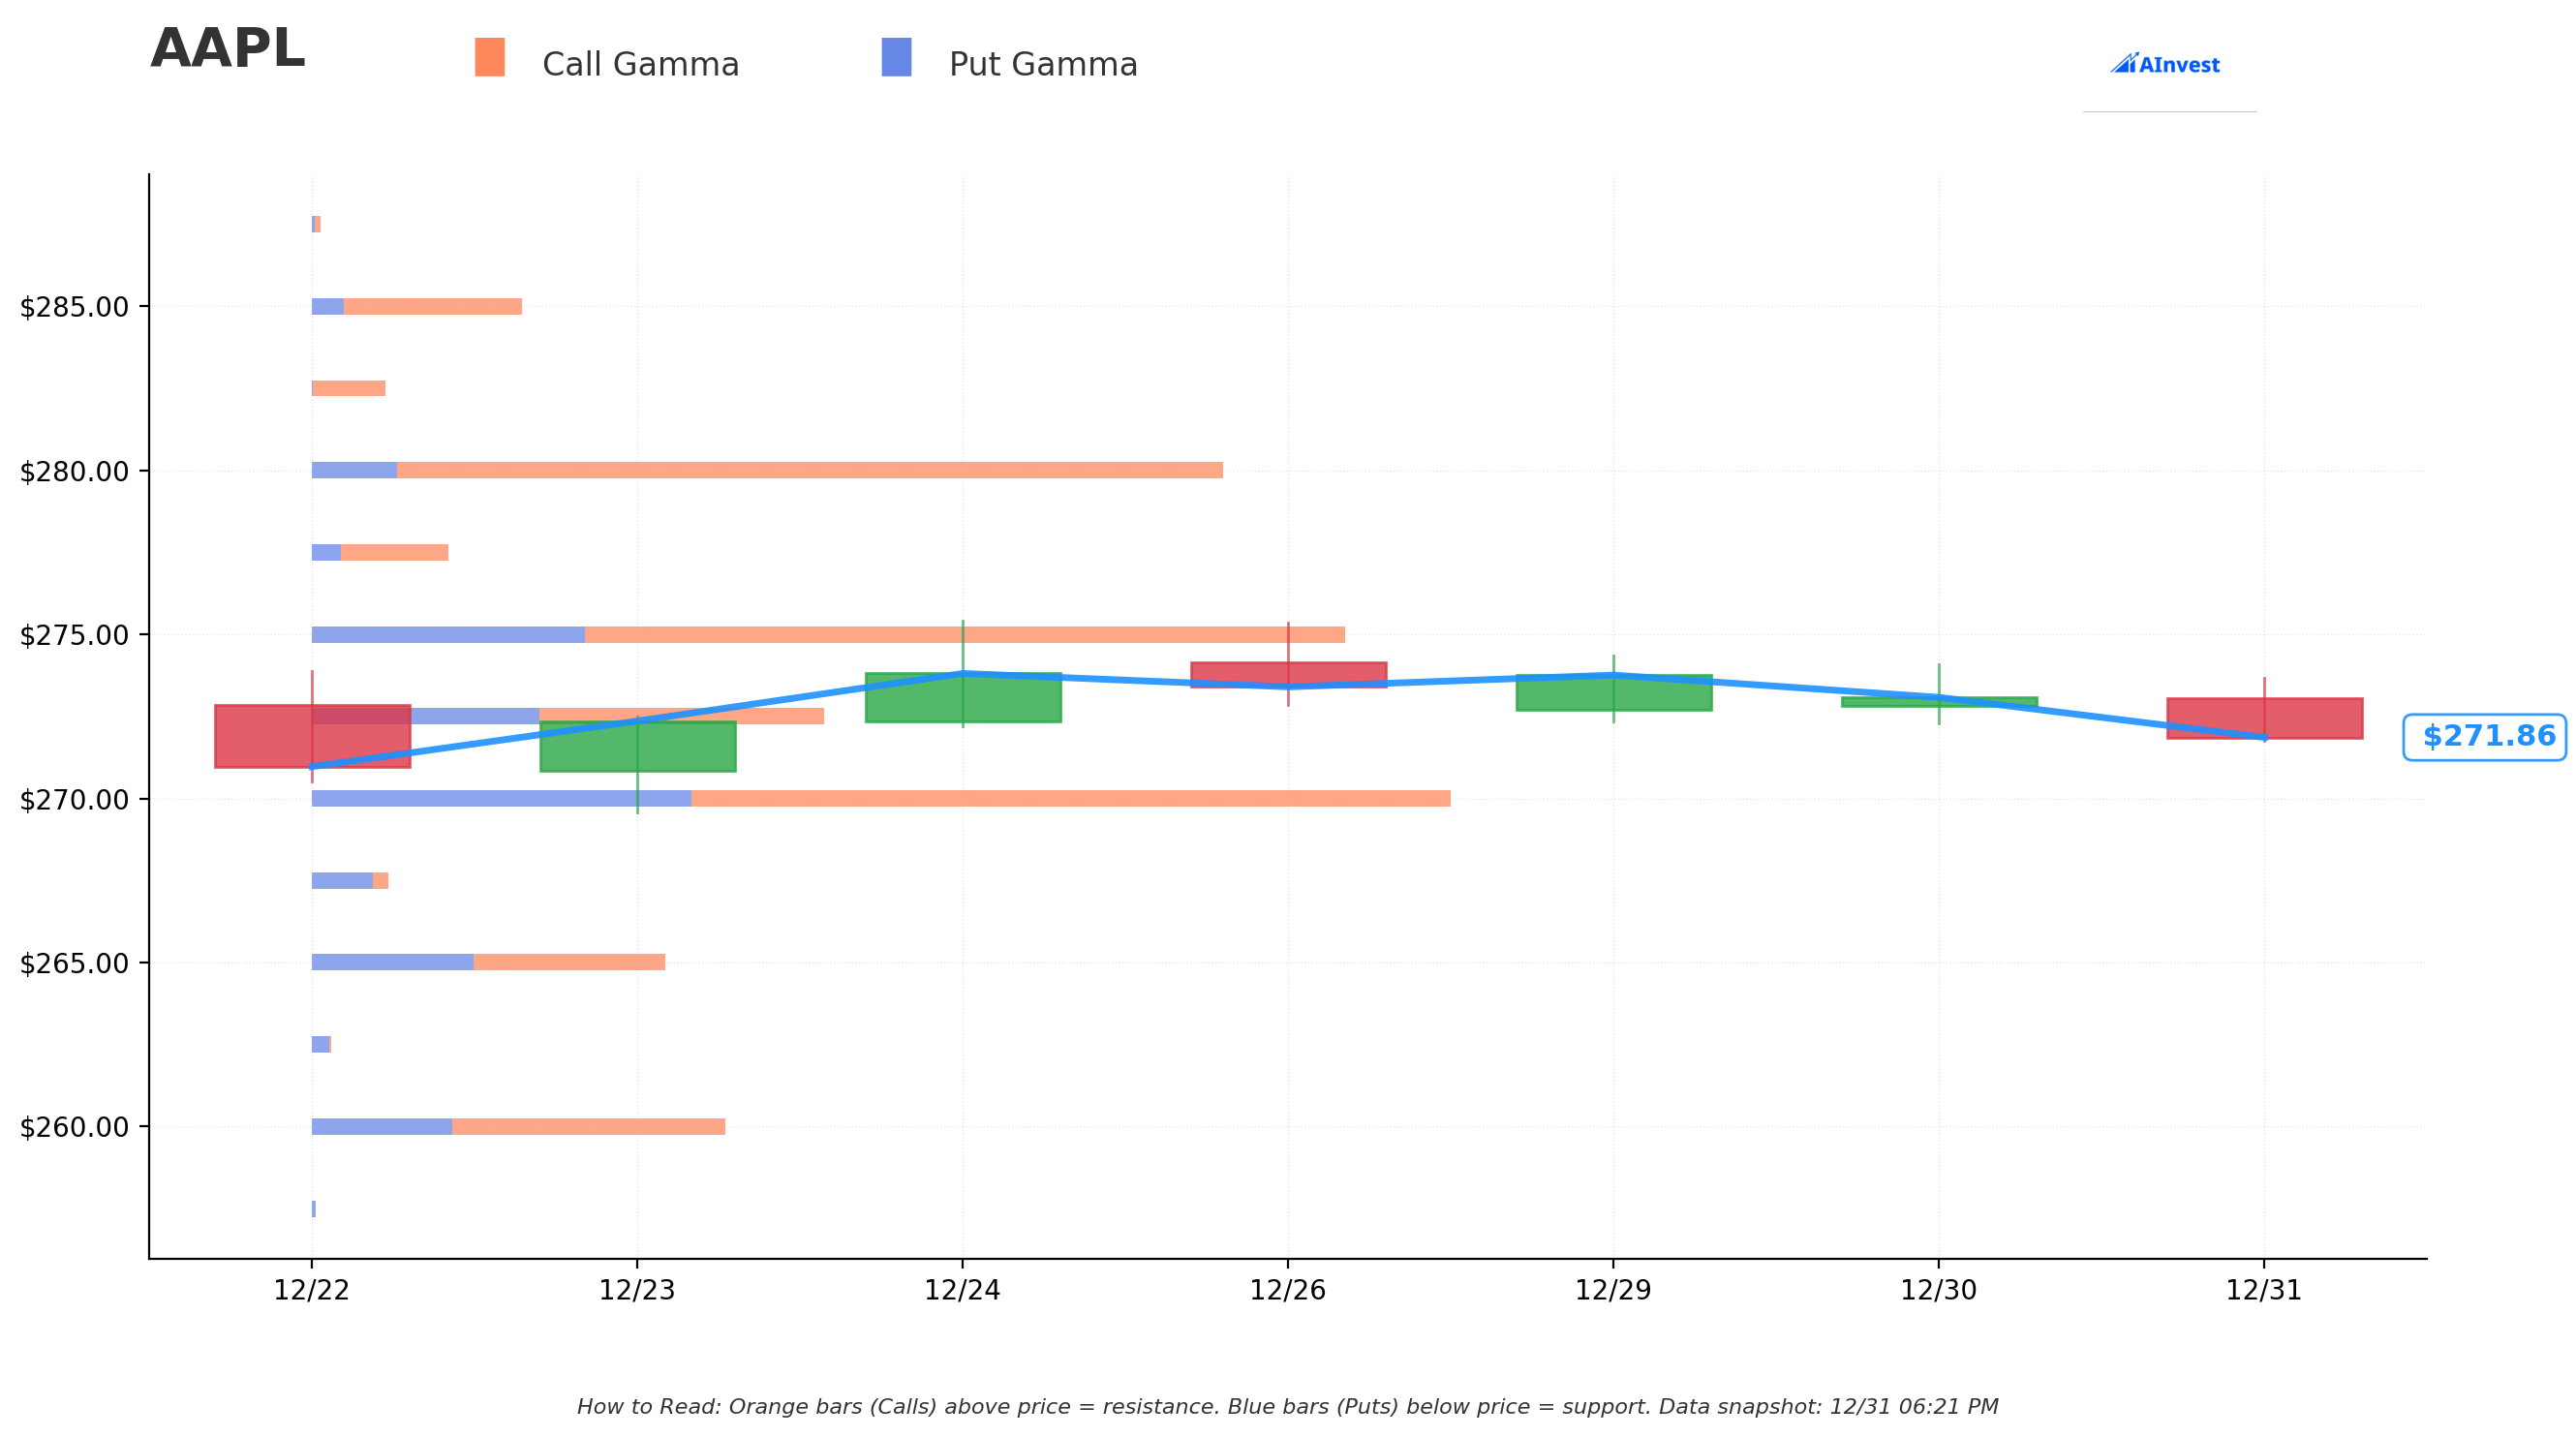The image size is (2576, 1437).
Task: Click the orange call bar at $277.50
Action: point(395,552)
